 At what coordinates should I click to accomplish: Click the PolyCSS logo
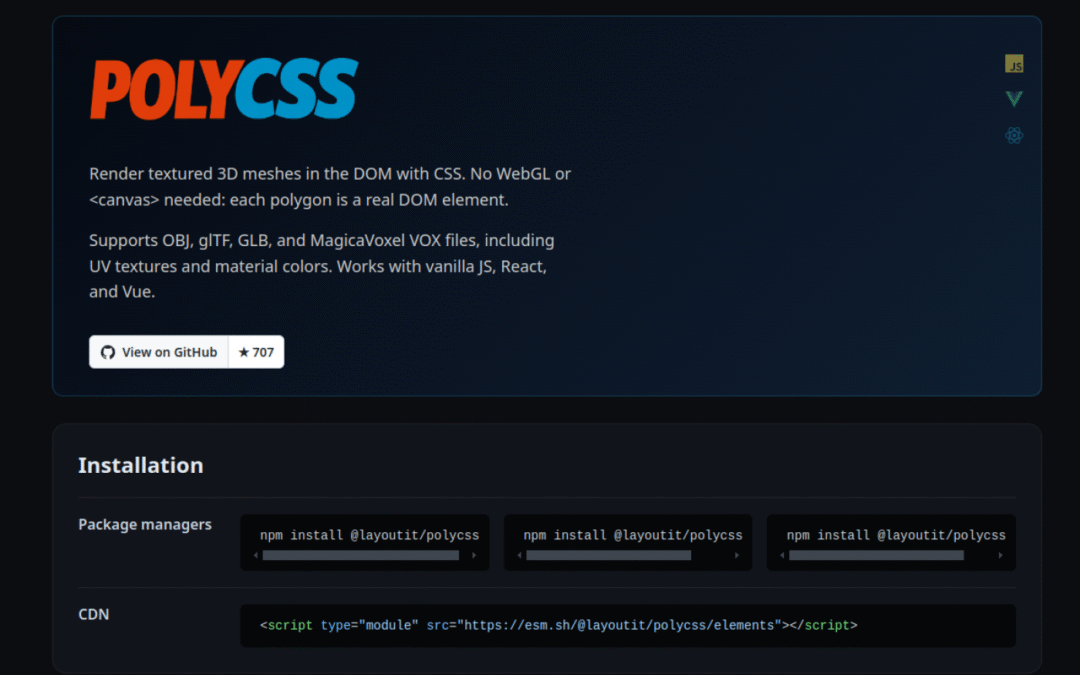[224, 89]
